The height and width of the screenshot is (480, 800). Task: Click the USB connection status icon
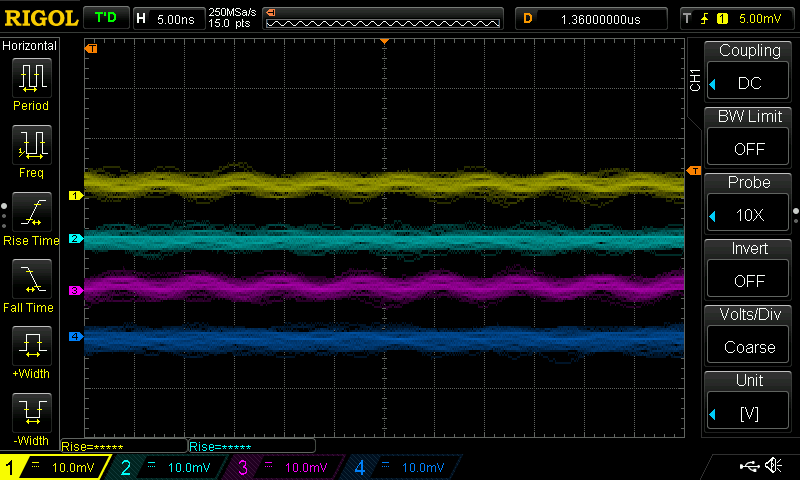[x=748, y=466]
